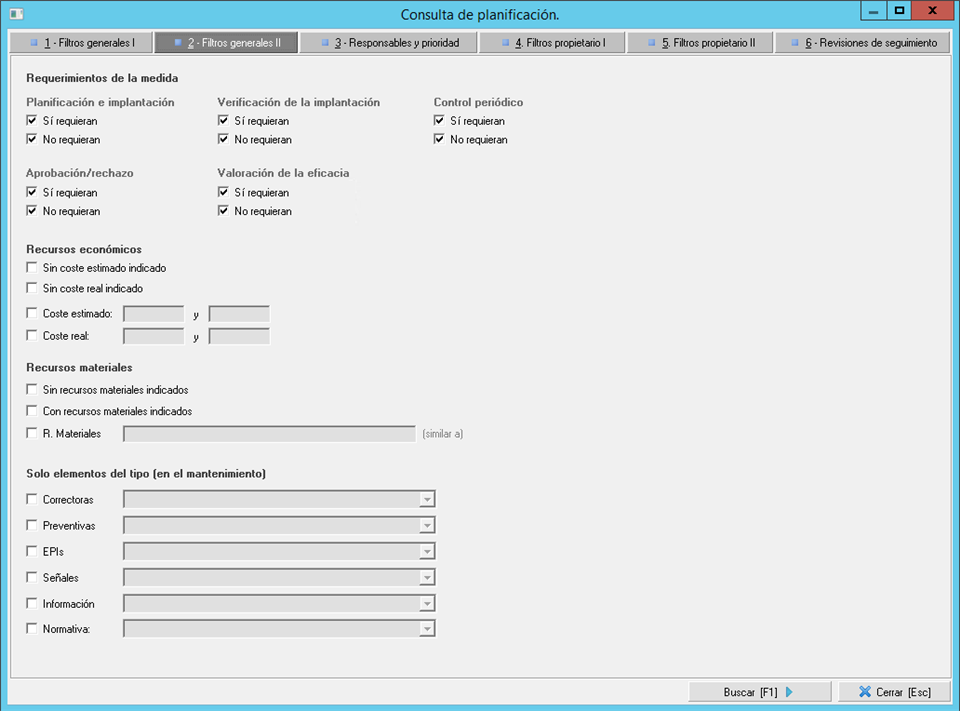
Task: Expand the Correctoras dropdown list
Action: 427,499
